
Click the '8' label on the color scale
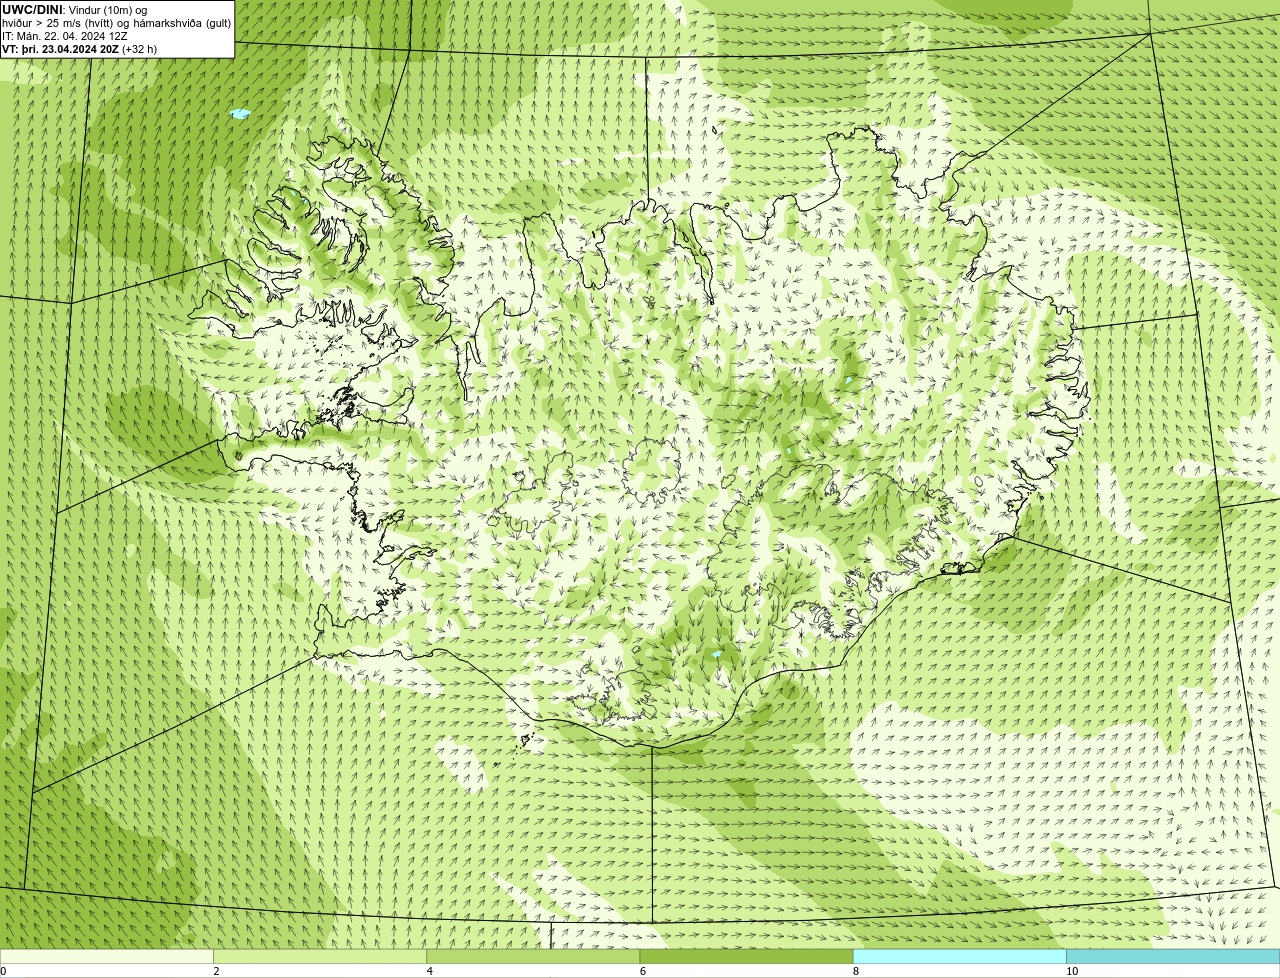(x=856, y=971)
